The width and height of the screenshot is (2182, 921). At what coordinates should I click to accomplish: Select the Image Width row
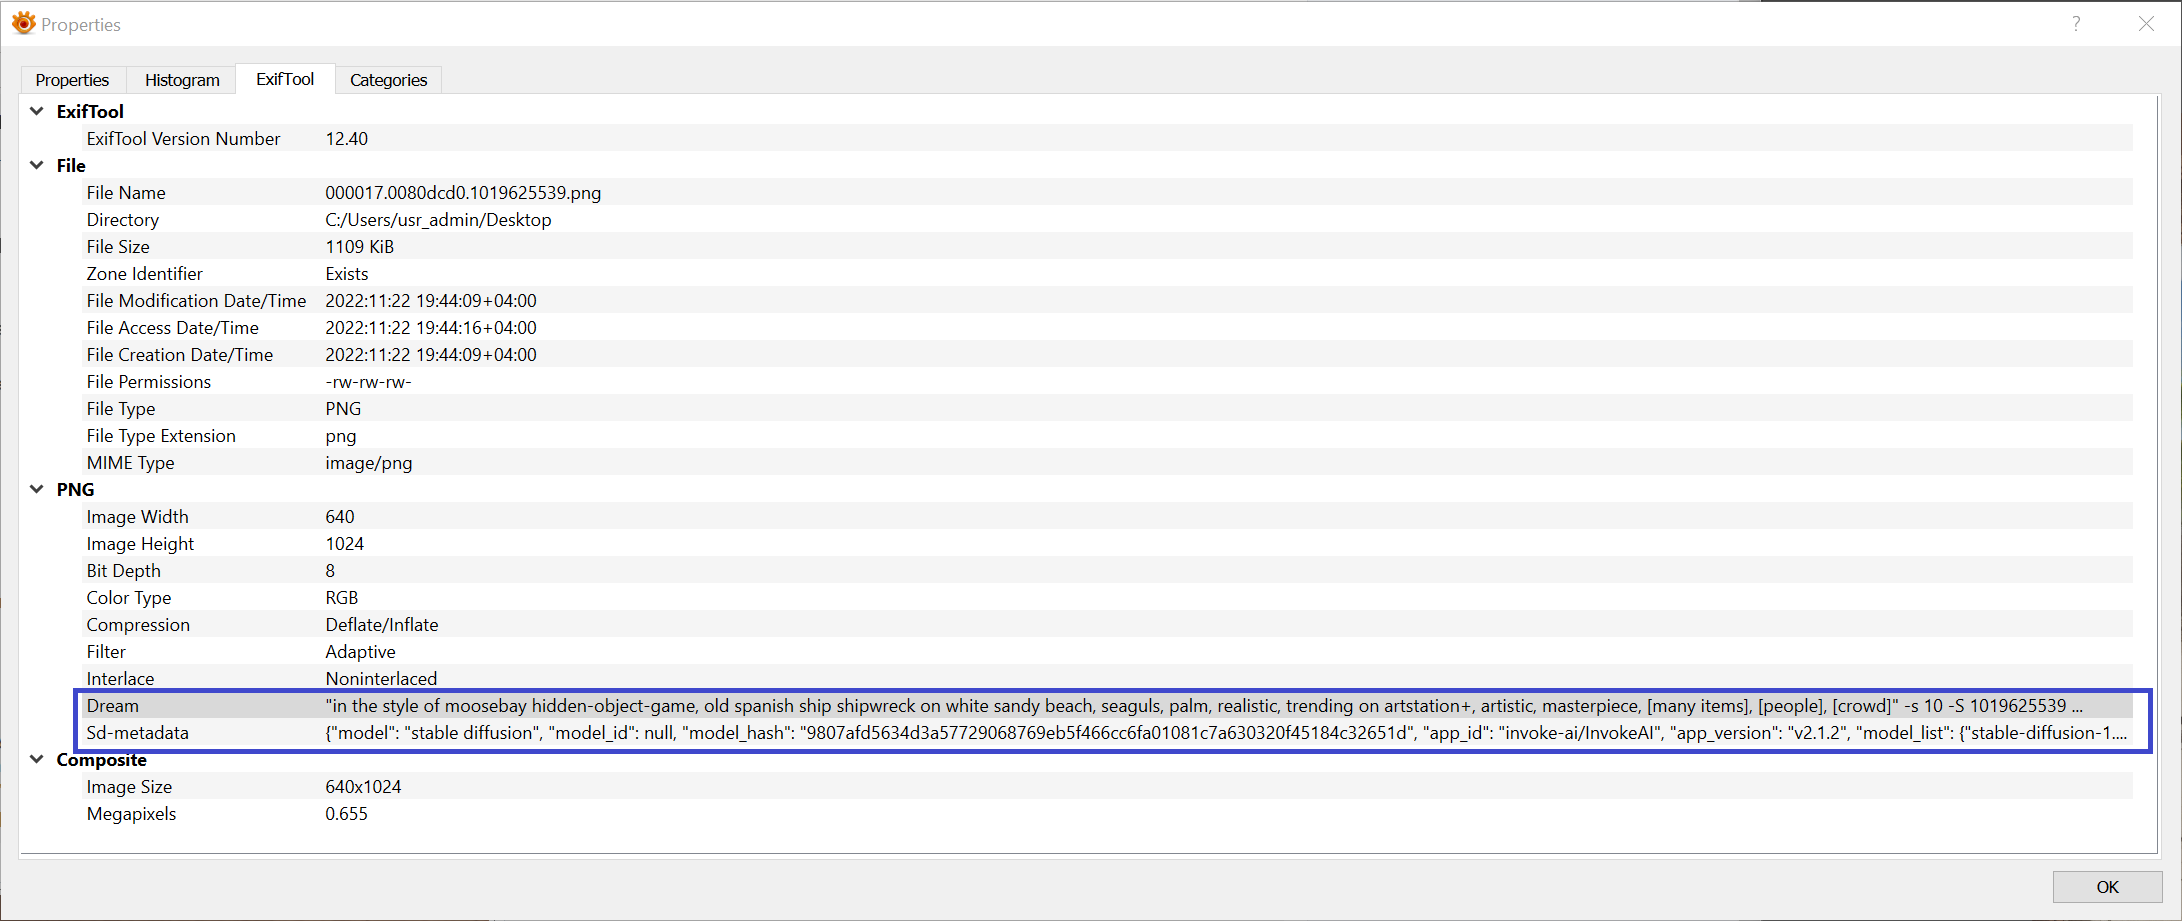click(x=1106, y=516)
